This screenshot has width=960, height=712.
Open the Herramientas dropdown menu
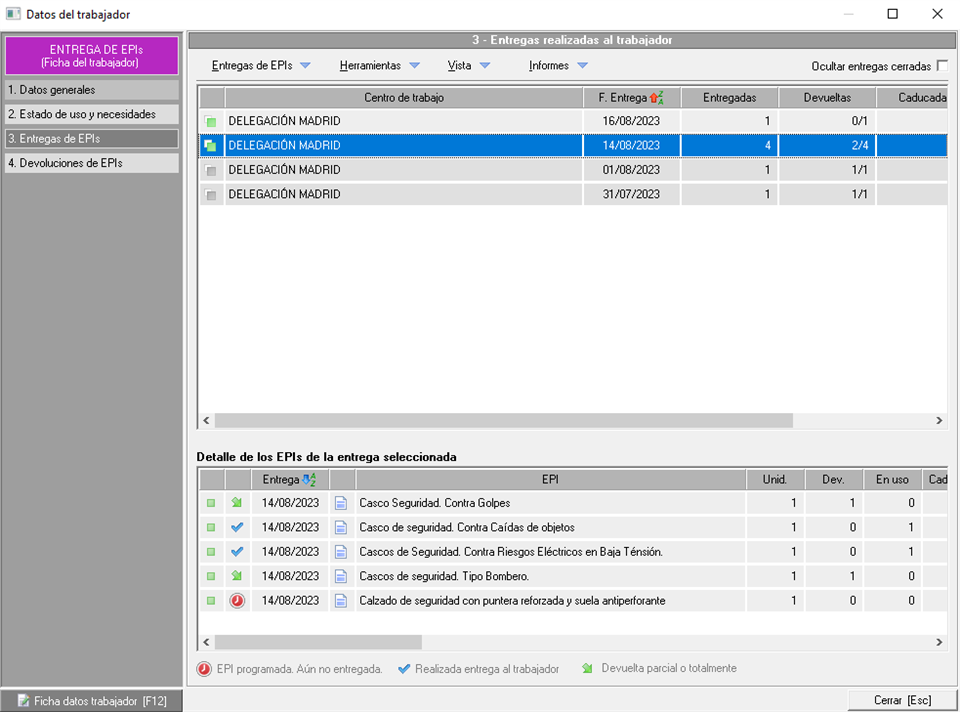point(379,66)
